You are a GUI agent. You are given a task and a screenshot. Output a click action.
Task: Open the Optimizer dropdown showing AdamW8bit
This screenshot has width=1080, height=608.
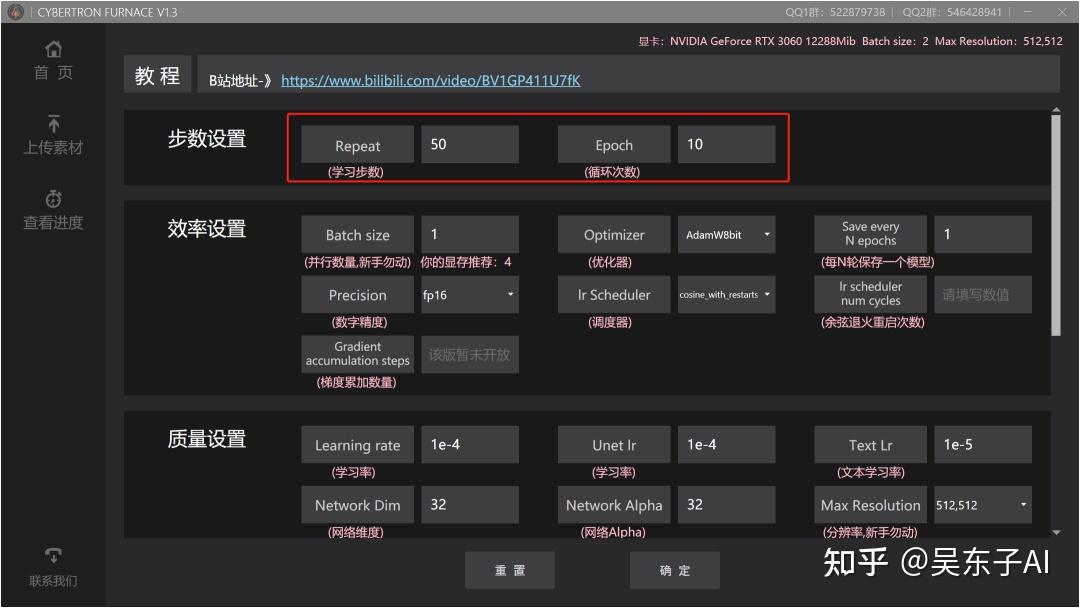pyautogui.click(x=726, y=233)
